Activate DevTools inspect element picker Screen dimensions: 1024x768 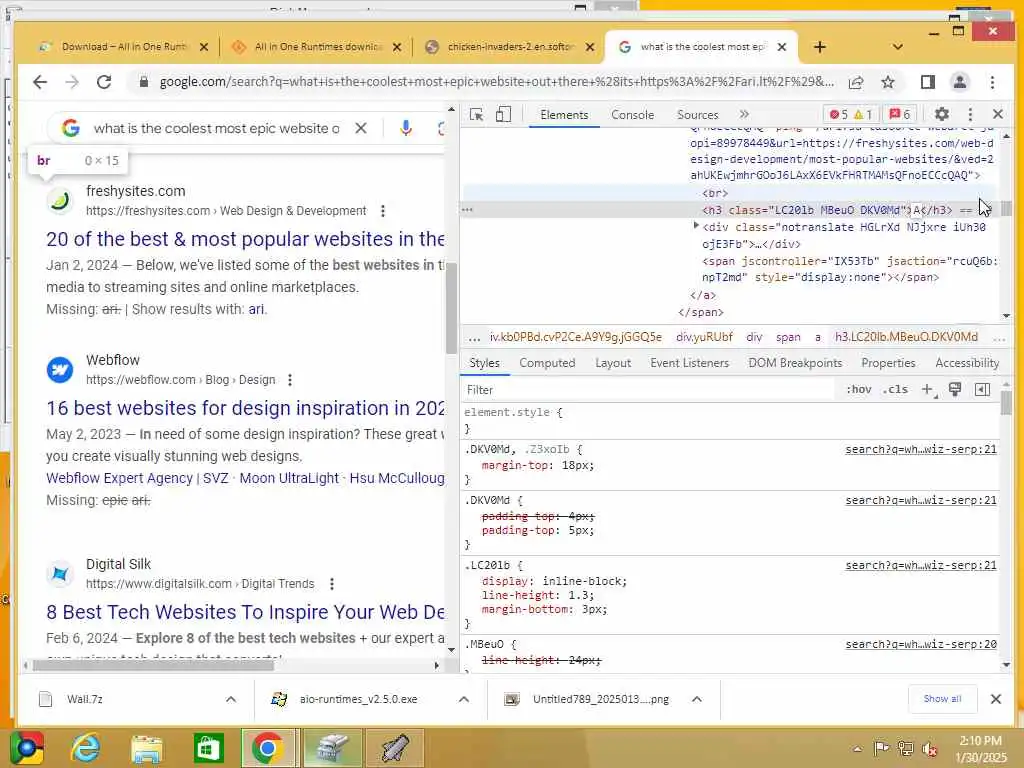(x=477, y=115)
